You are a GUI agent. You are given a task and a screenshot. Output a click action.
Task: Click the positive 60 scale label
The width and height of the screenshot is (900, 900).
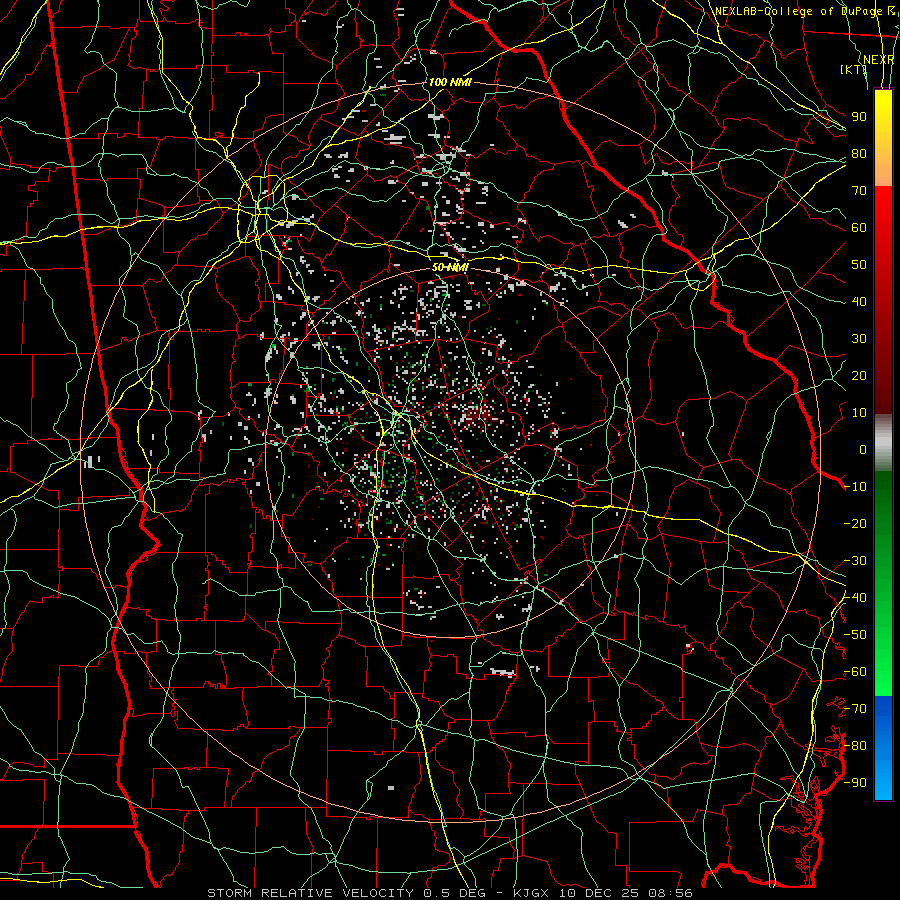pyautogui.click(x=859, y=228)
